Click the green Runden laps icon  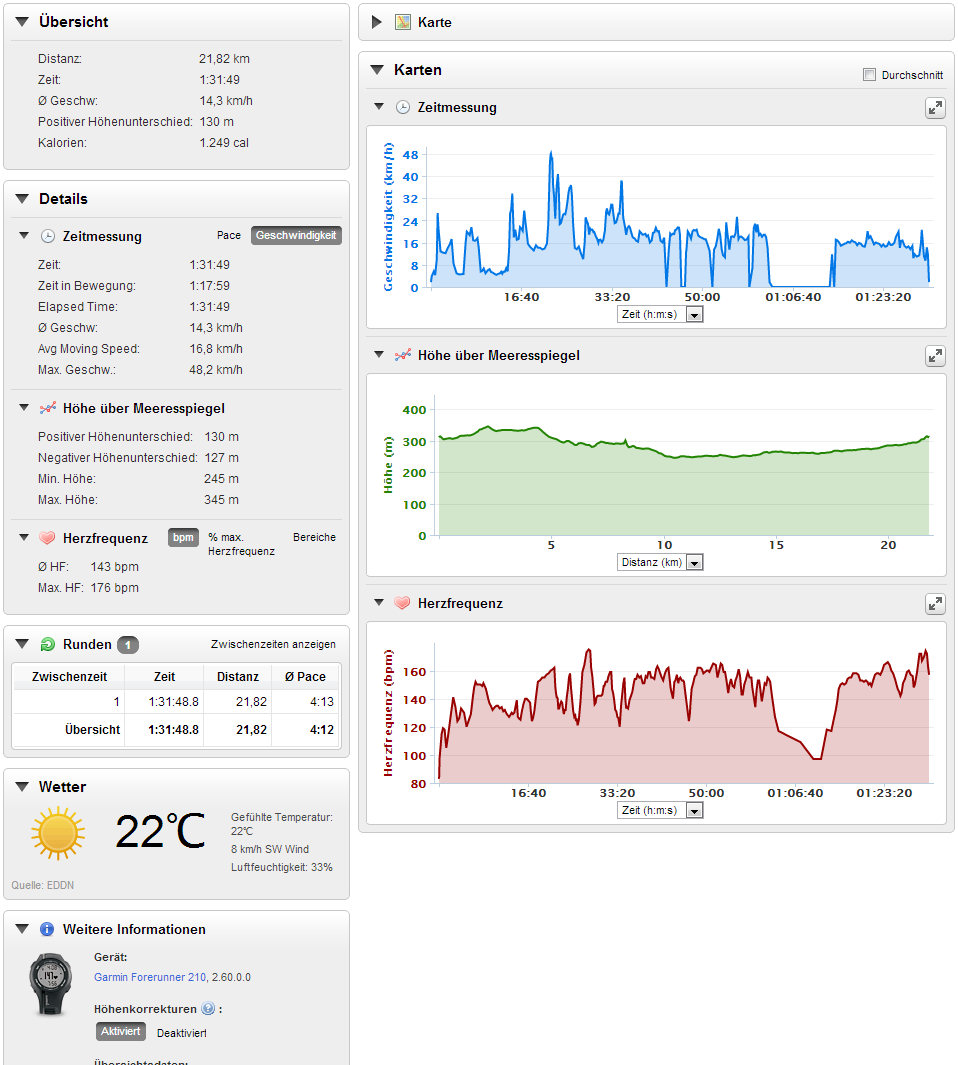click(47, 645)
